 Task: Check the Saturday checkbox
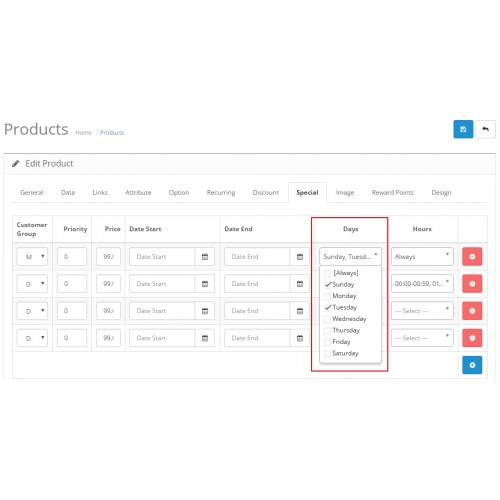pos(328,353)
